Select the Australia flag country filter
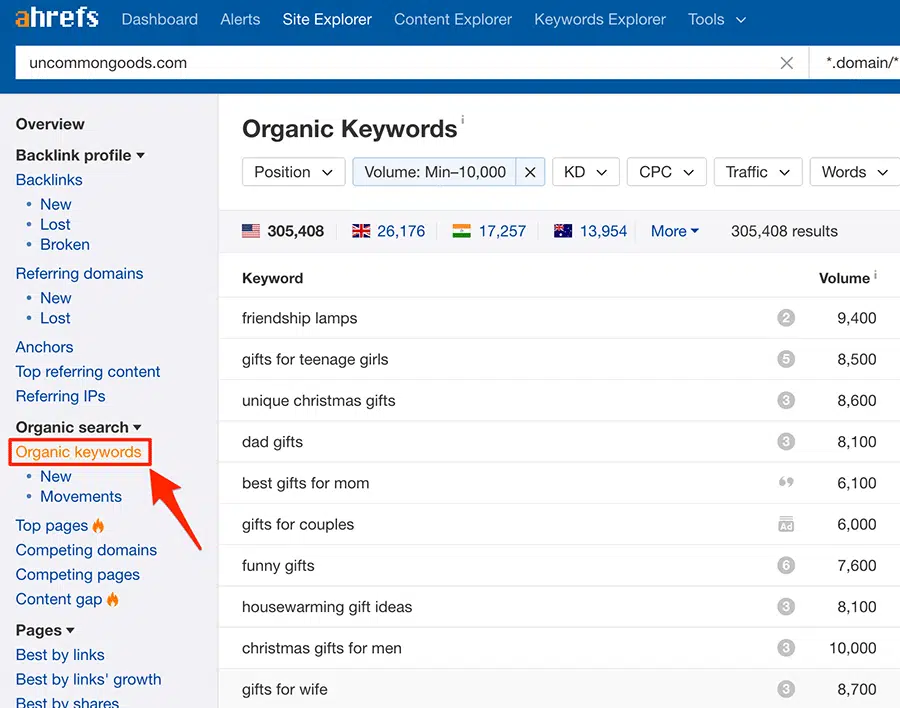 coord(565,231)
